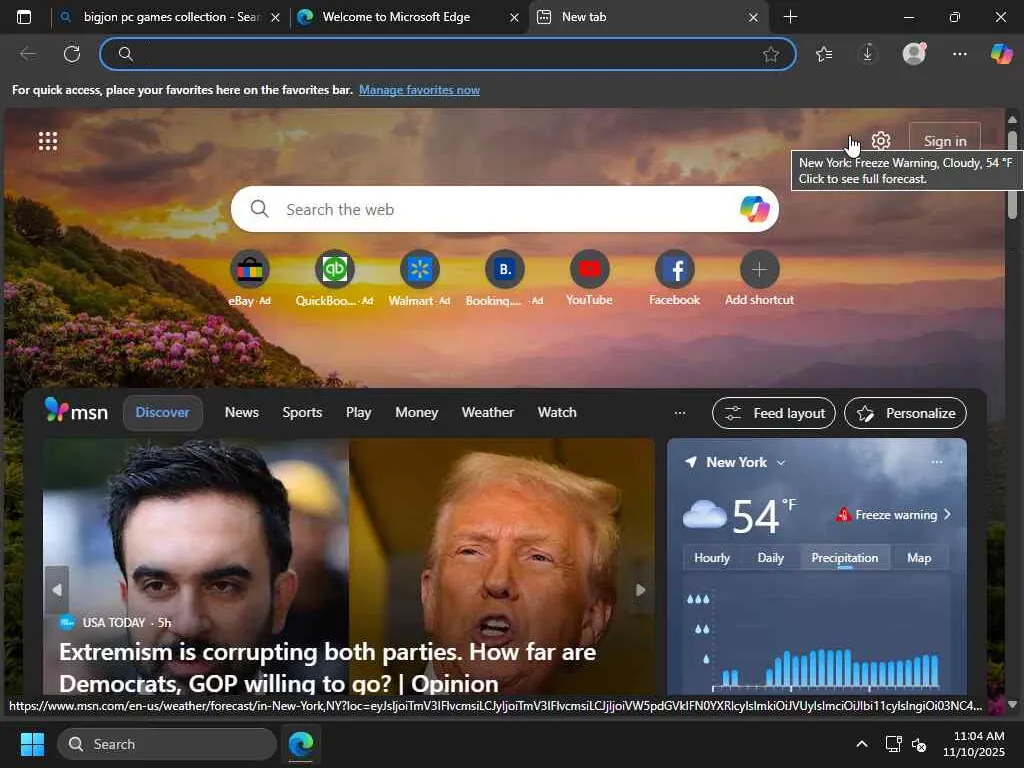Show Precipitation weather view
This screenshot has width=1024, height=768.
coord(844,558)
